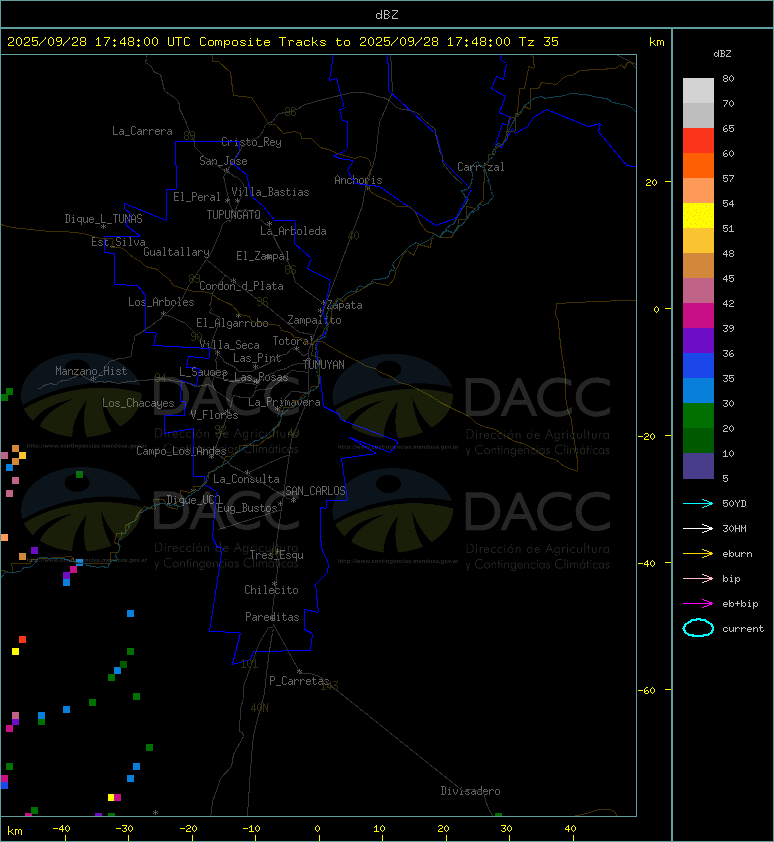
Task: Click the dBZ title at top
Action: click(387, 14)
